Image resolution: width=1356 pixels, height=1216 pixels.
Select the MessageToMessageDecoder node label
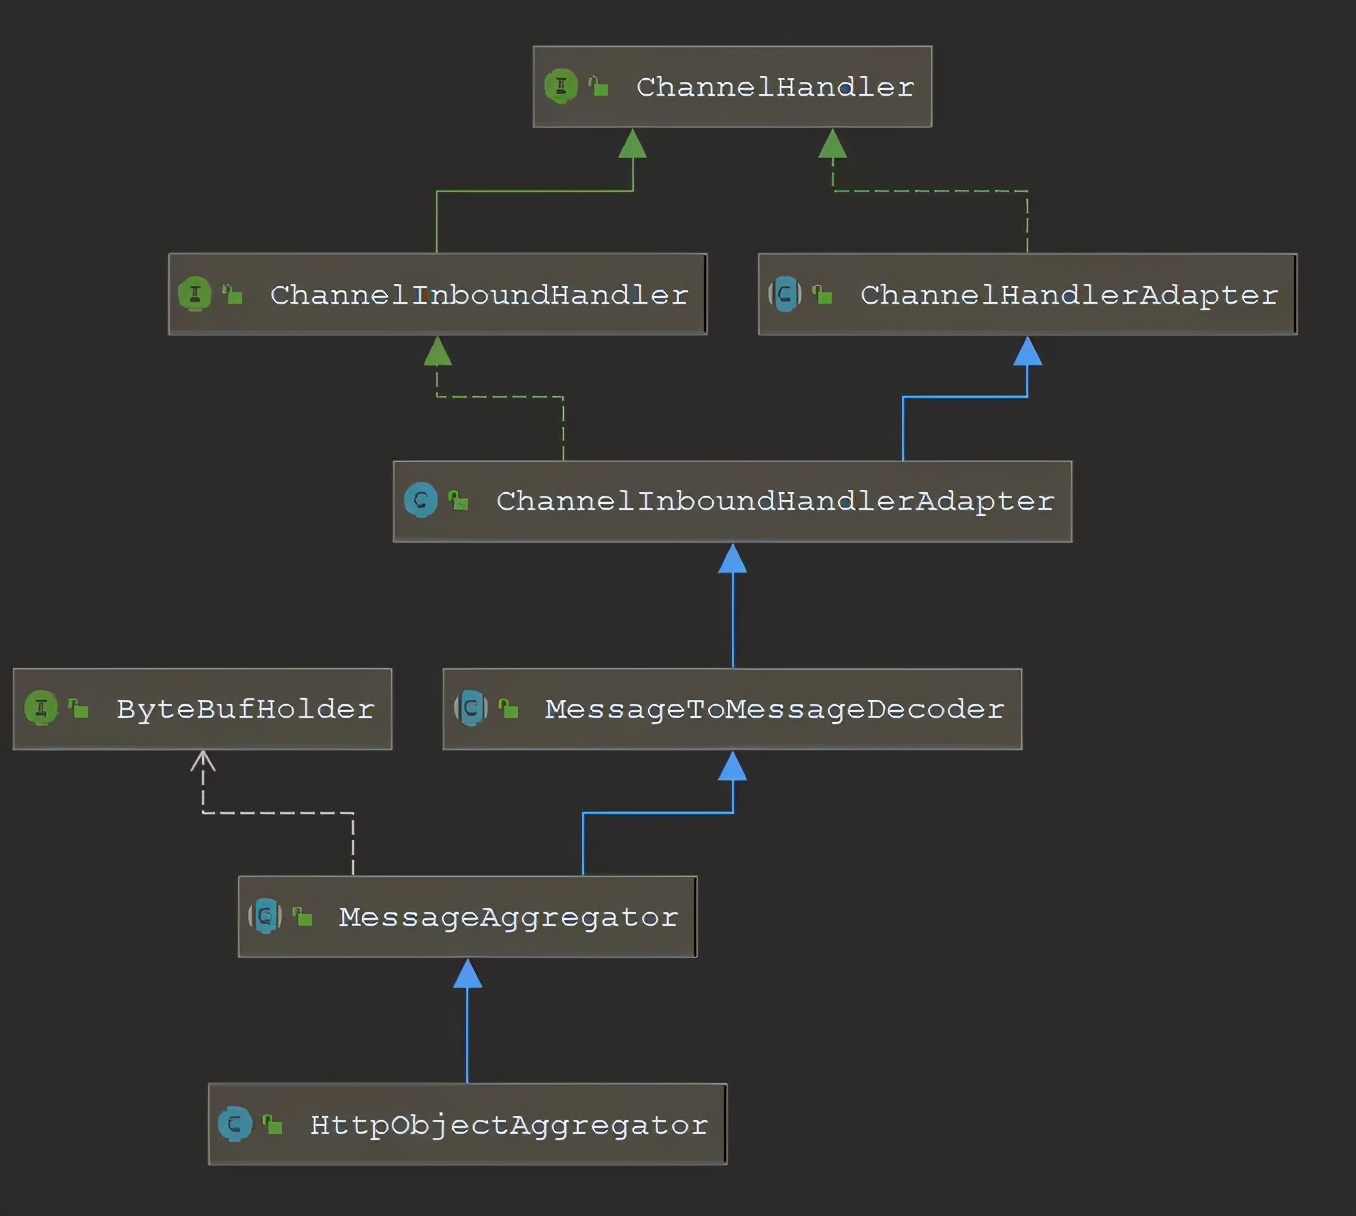774,709
